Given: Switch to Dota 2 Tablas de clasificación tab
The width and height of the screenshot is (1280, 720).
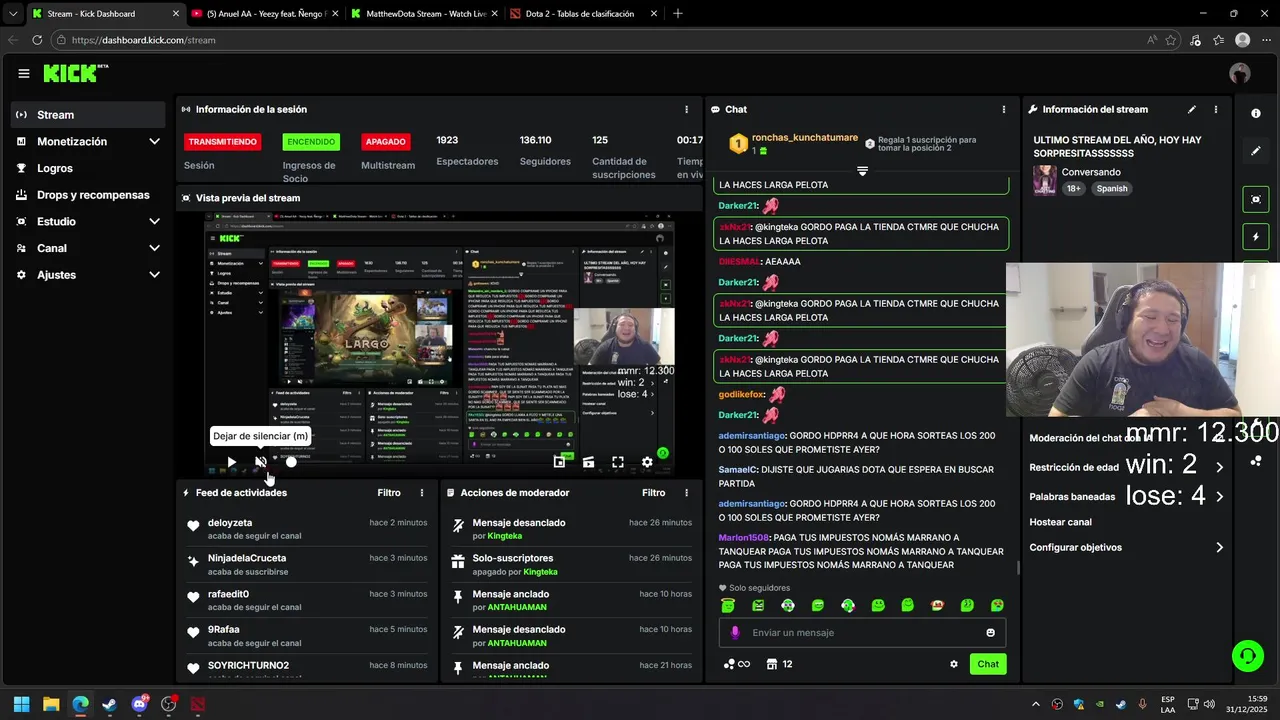Looking at the screenshot, I should coord(582,14).
